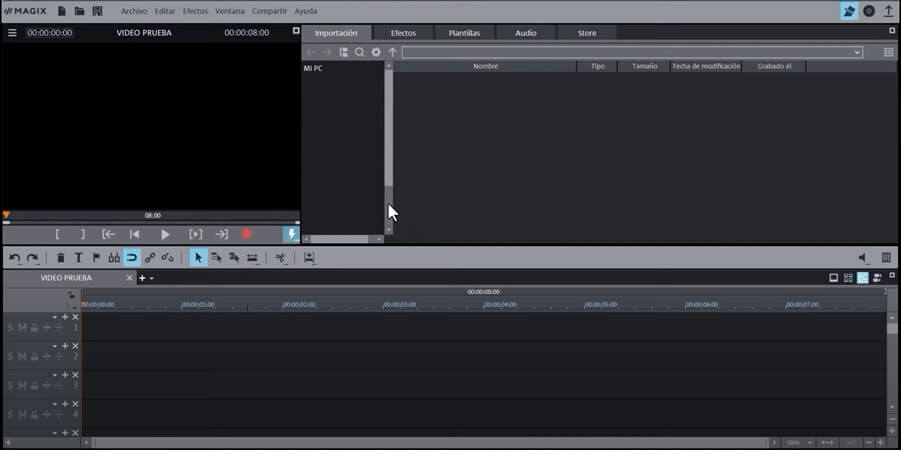The height and width of the screenshot is (450, 901).
Task: Toggle the folder tree view icon
Action: click(344, 52)
